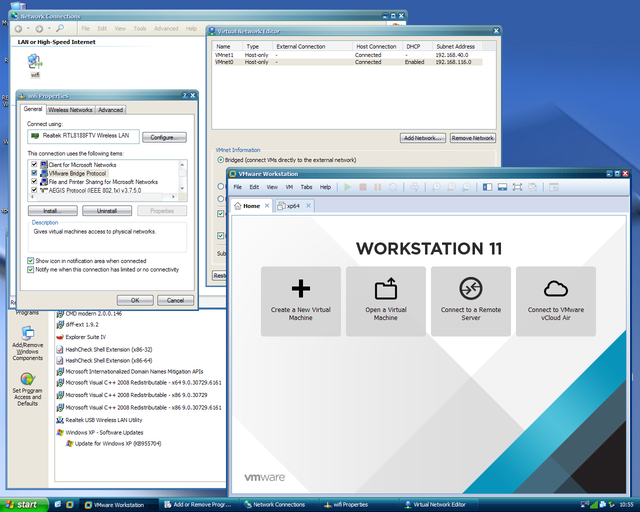The width and height of the screenshot is (640, 512).
Task: Click the Search icon in Network Connections toolbar
Action: pyautogui.click(x=60, y=28)
